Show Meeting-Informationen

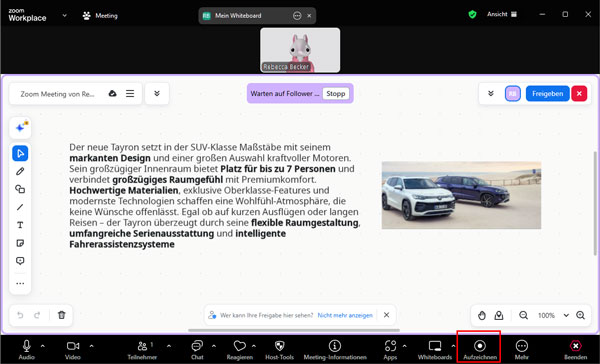tap(335, 350)
